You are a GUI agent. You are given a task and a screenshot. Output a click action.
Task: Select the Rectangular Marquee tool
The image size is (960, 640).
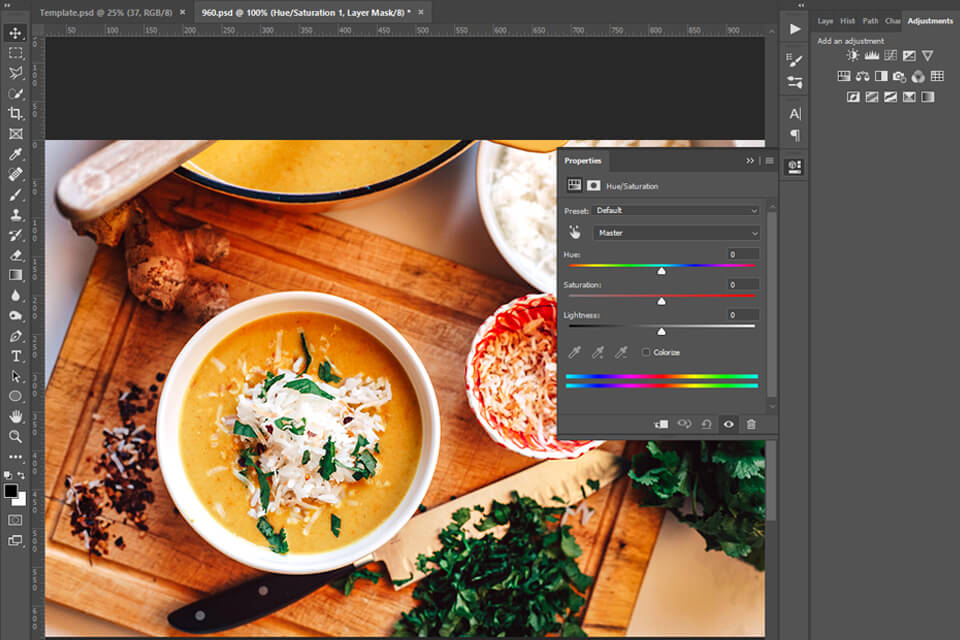(x=15, y=53)
